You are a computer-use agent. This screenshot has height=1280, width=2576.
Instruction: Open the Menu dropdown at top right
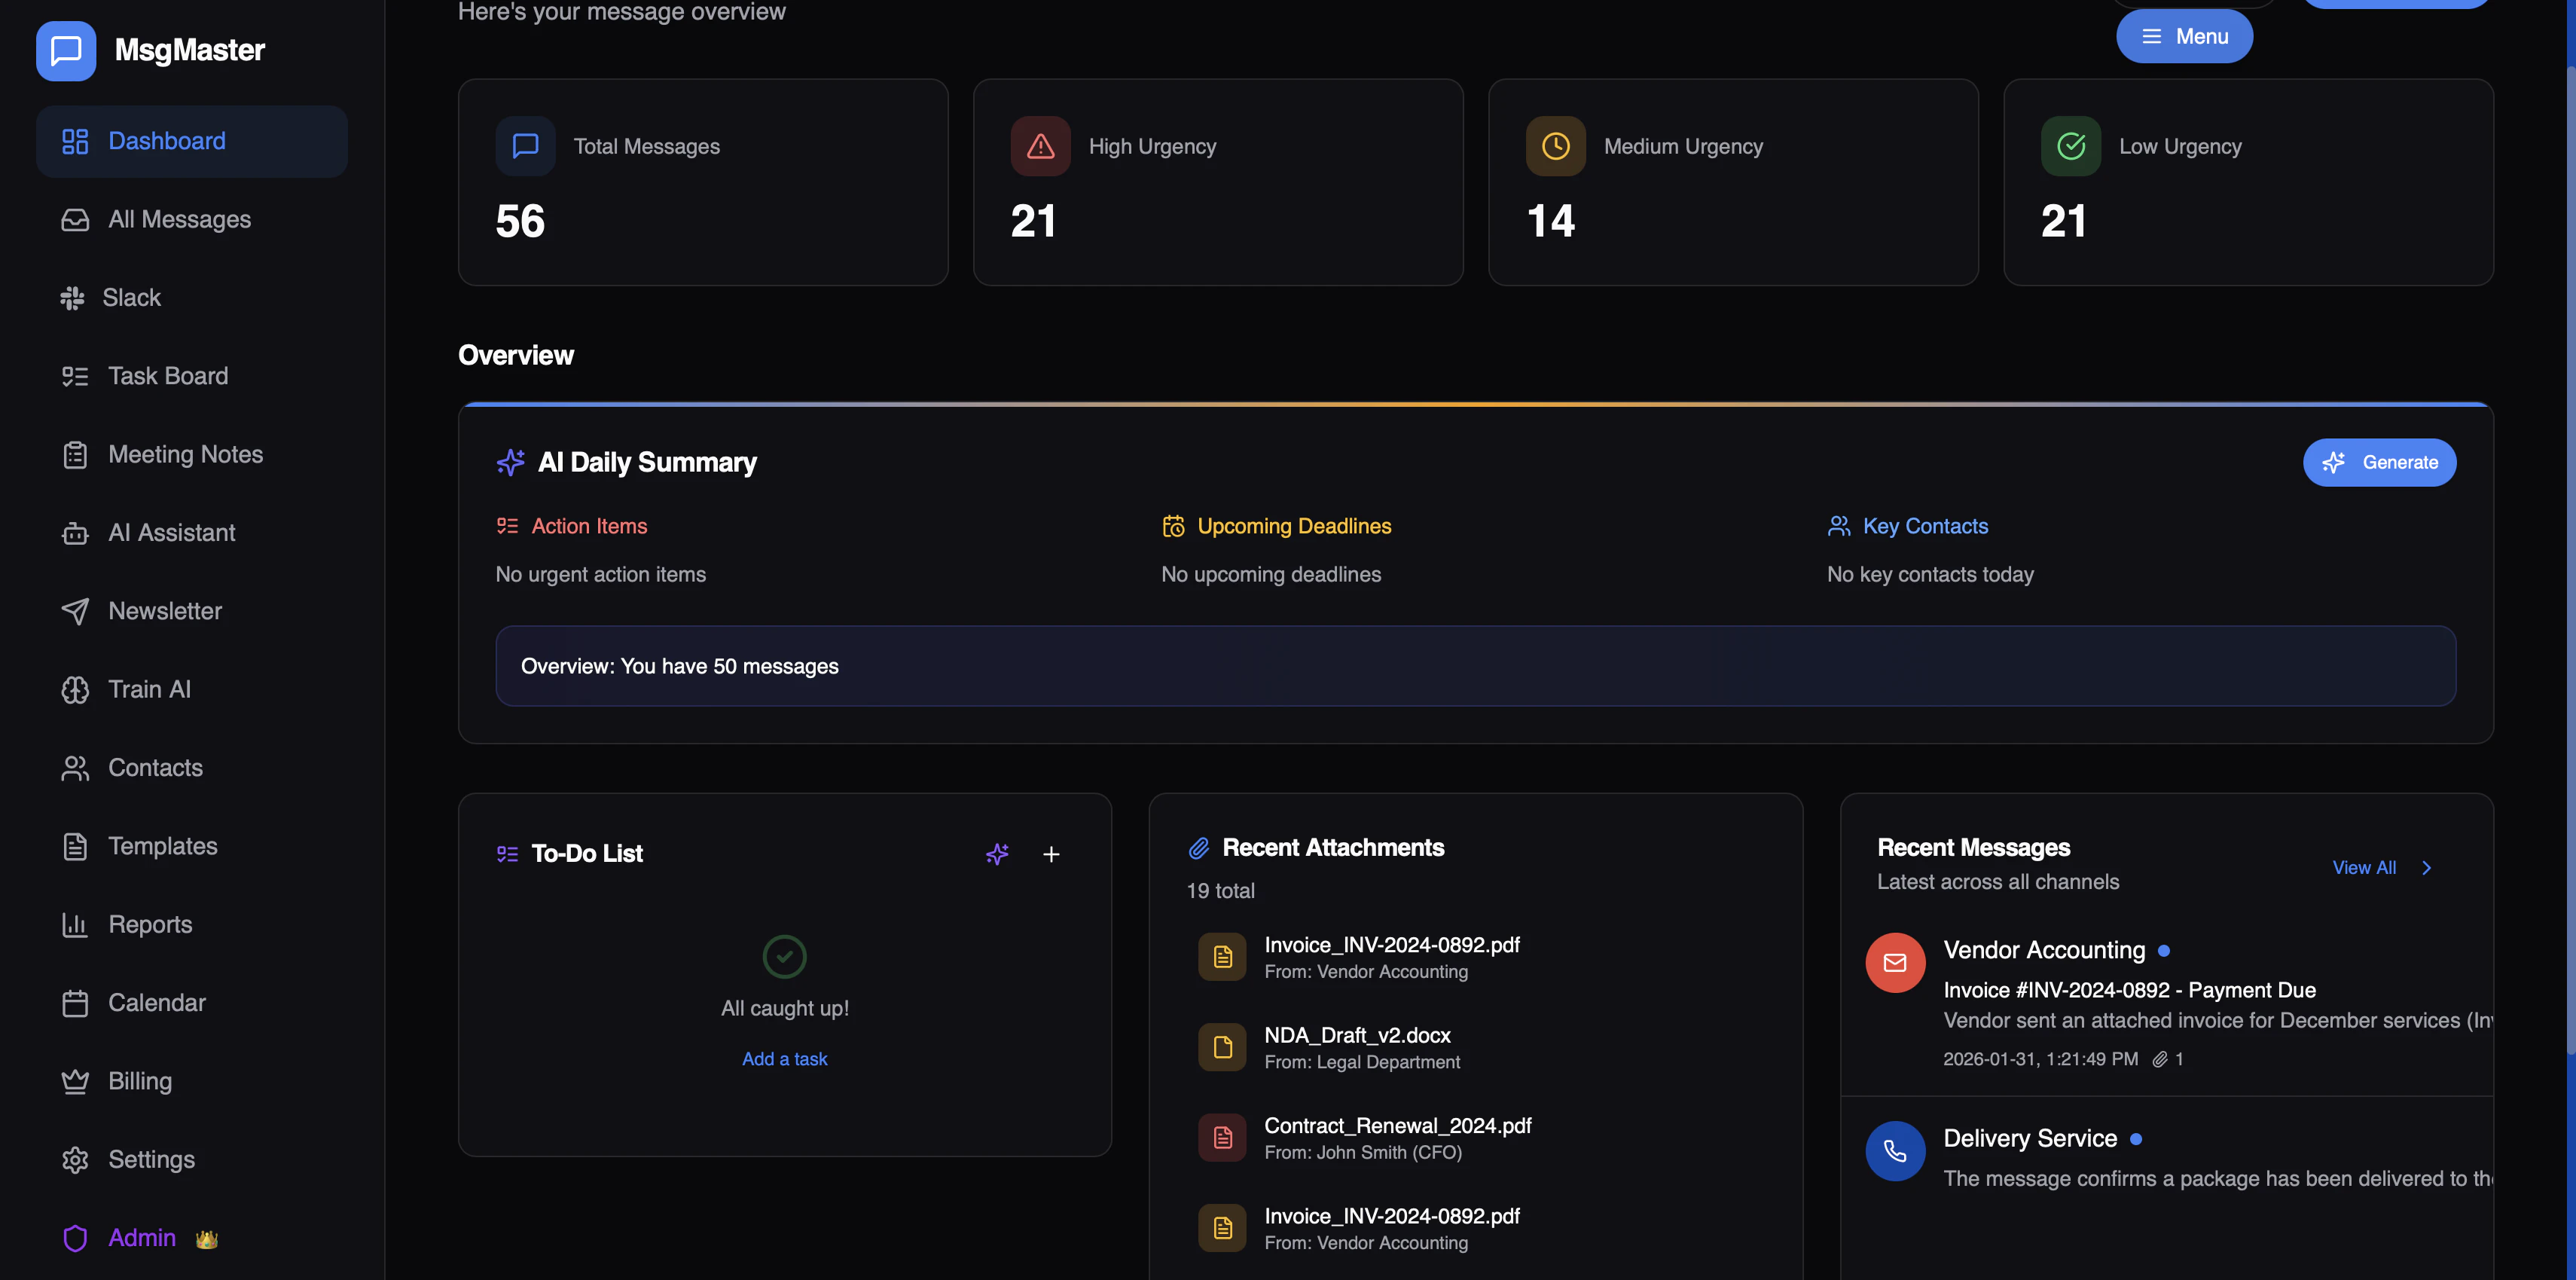(2184, 36)
